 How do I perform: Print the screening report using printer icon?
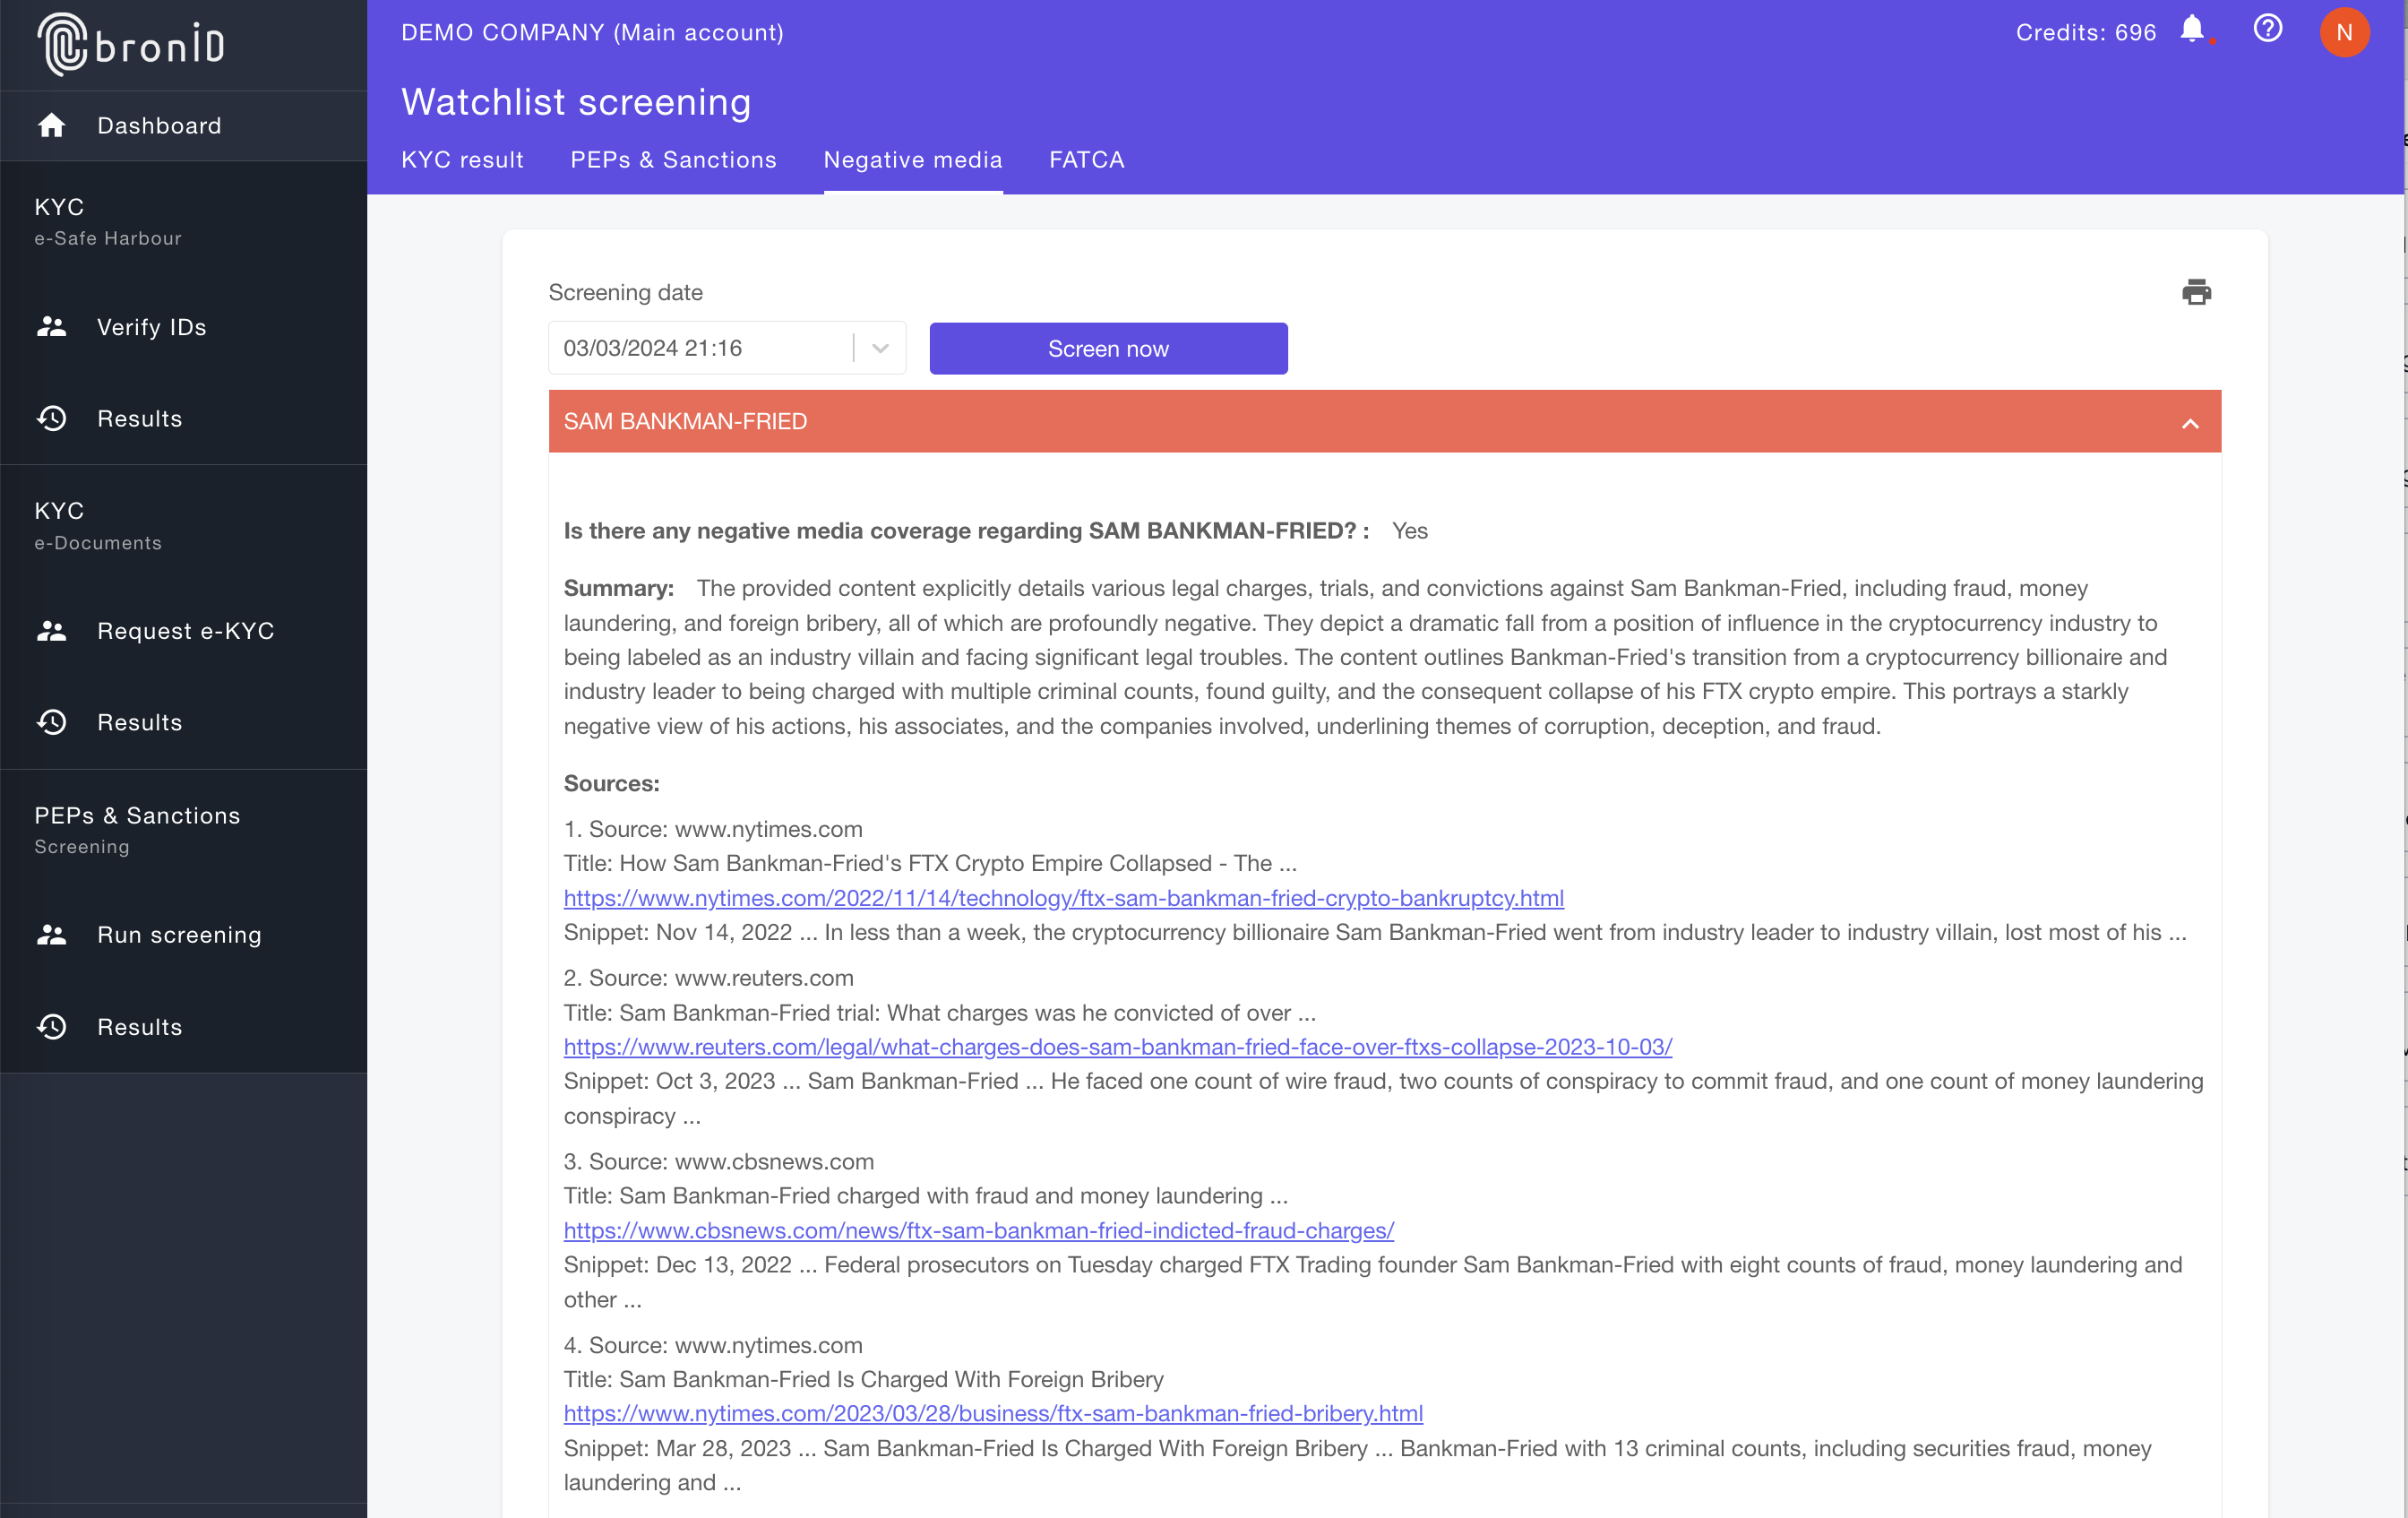[2196, 292]
